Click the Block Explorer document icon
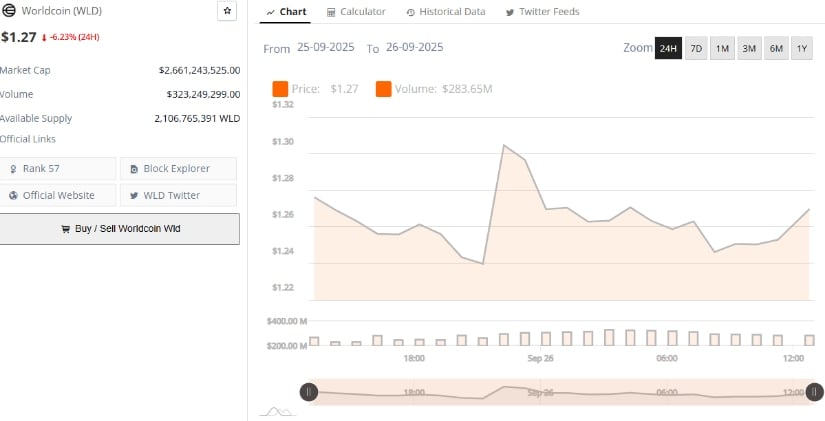The height and width of the screenshot is (421, 825). [x=134, y=169]
